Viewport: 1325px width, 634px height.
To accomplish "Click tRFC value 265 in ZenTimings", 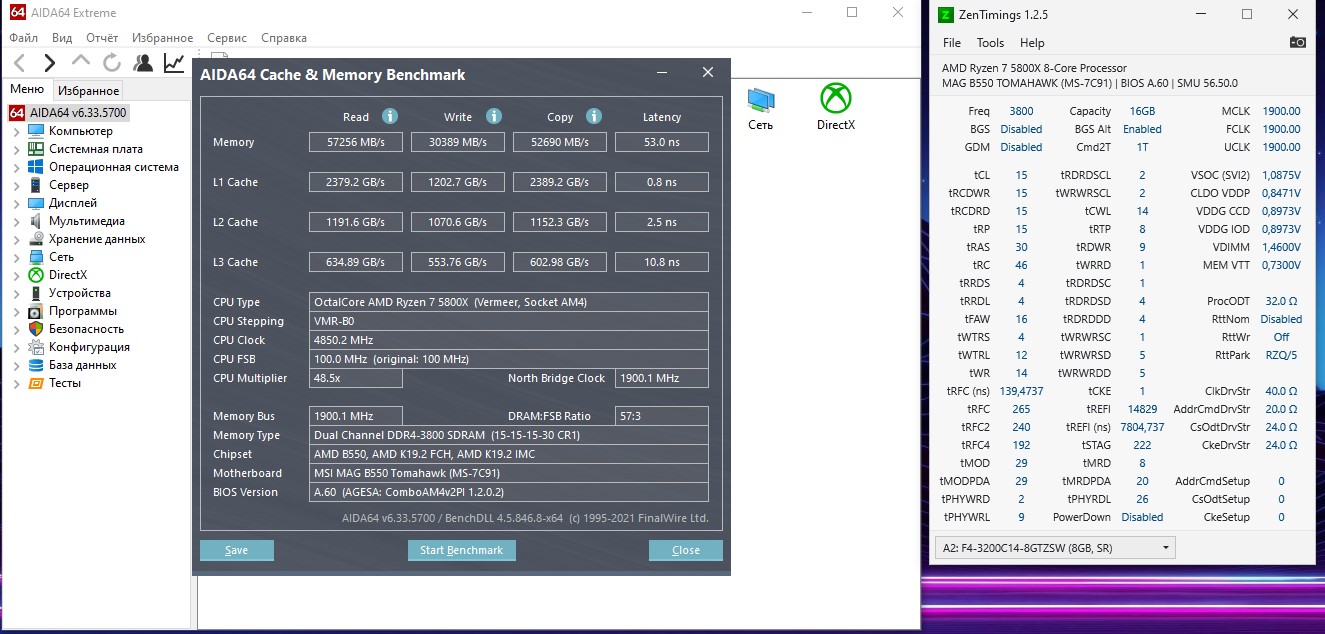I will pos(1021,409).
